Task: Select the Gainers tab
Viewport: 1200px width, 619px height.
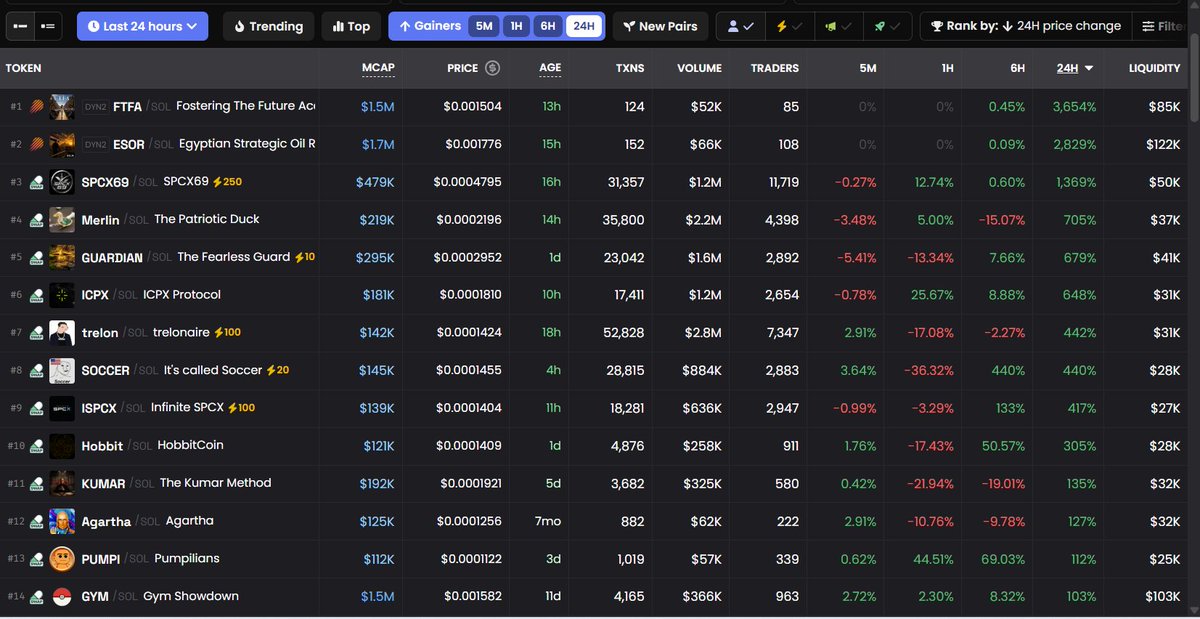Action: 429,26
